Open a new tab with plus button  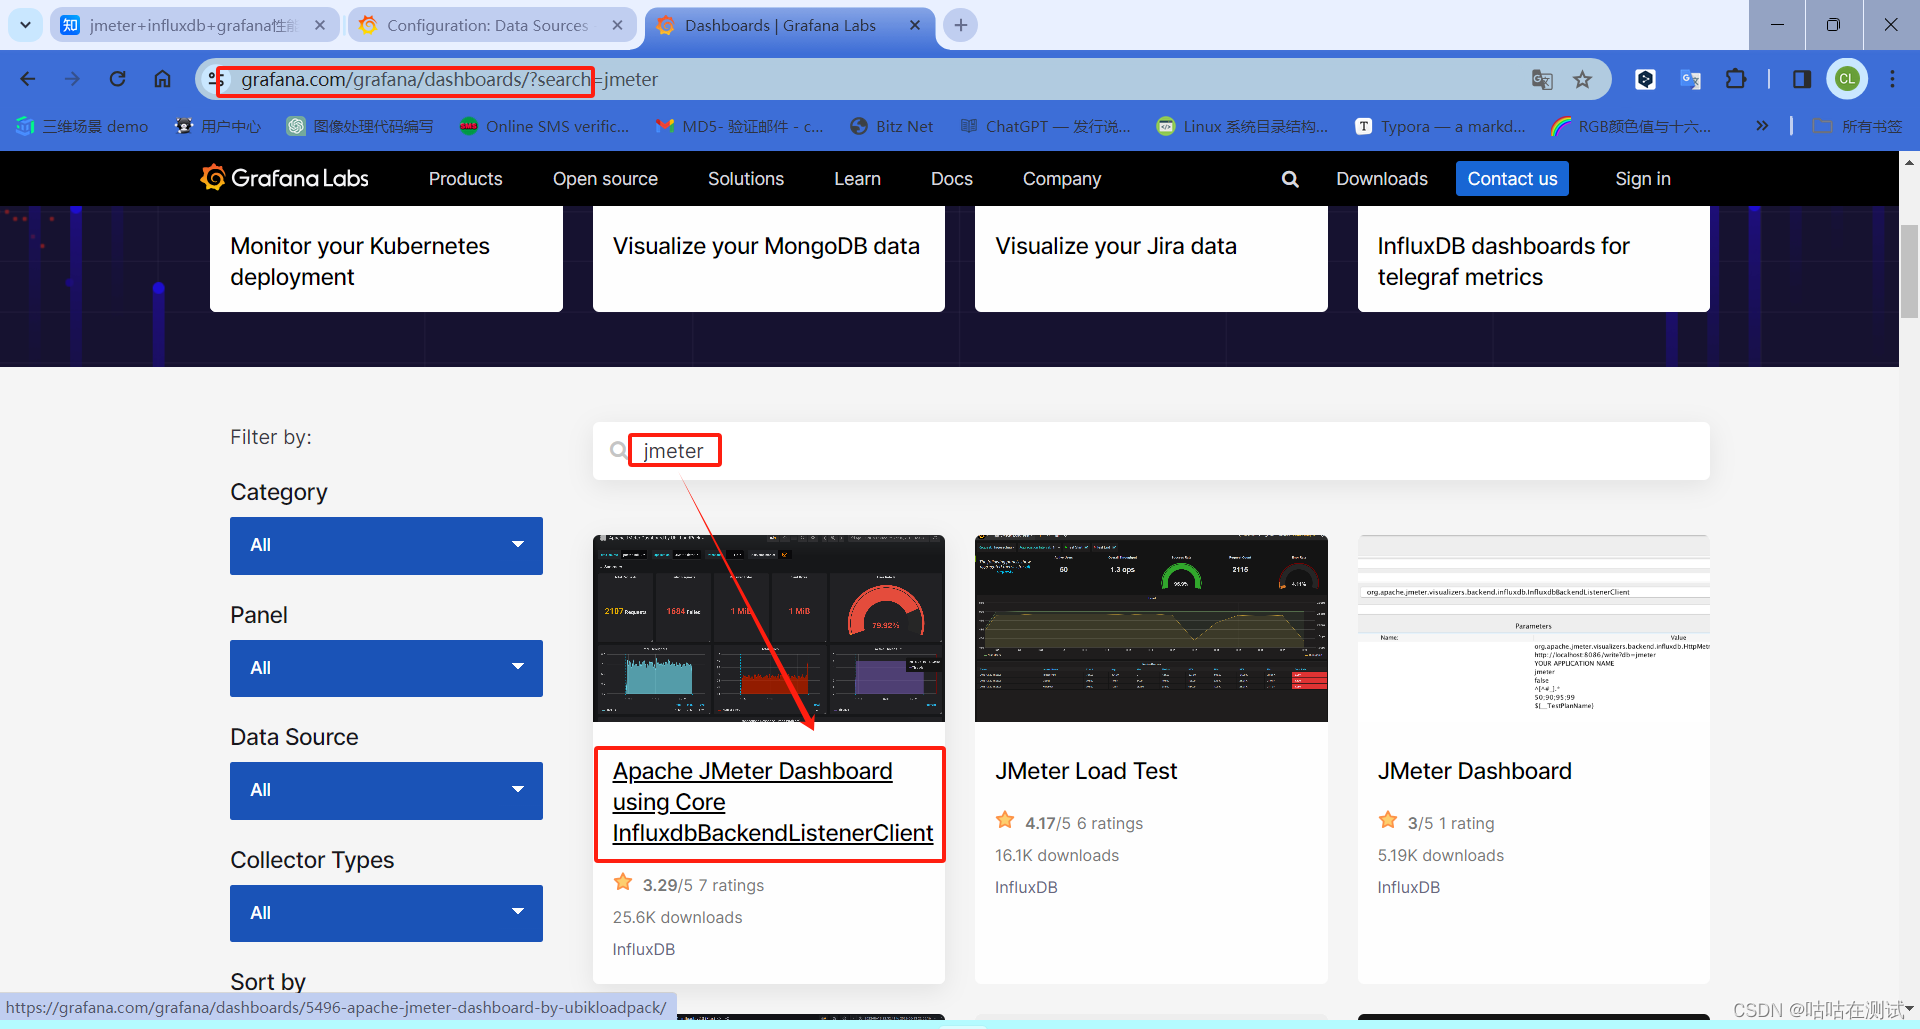tap(961, 25)
